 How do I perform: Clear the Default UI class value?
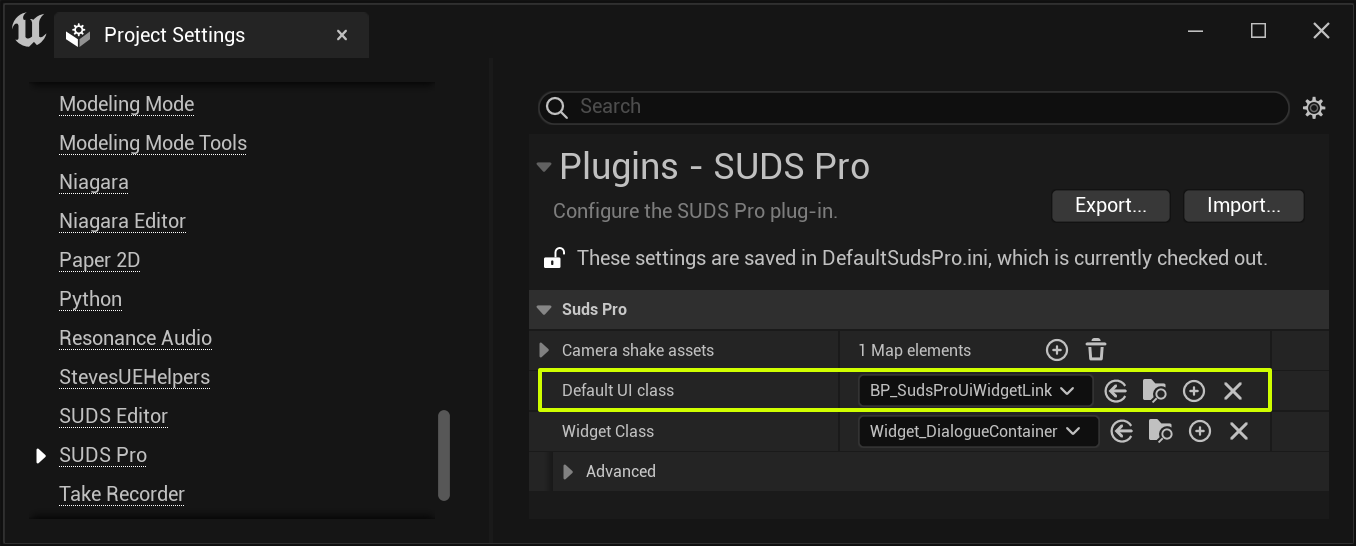pos(1233,391)
